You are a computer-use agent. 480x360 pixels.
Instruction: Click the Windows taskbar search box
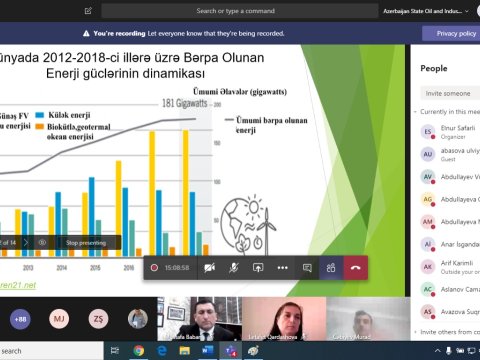tap(52, 351)
